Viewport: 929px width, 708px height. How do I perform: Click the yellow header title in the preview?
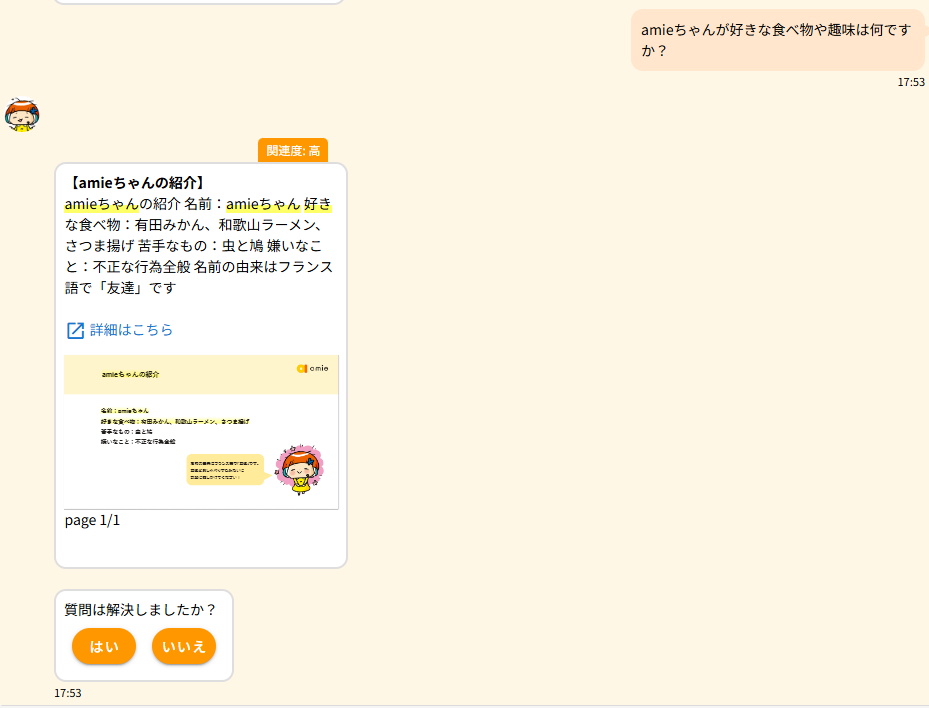coord(130,374)
